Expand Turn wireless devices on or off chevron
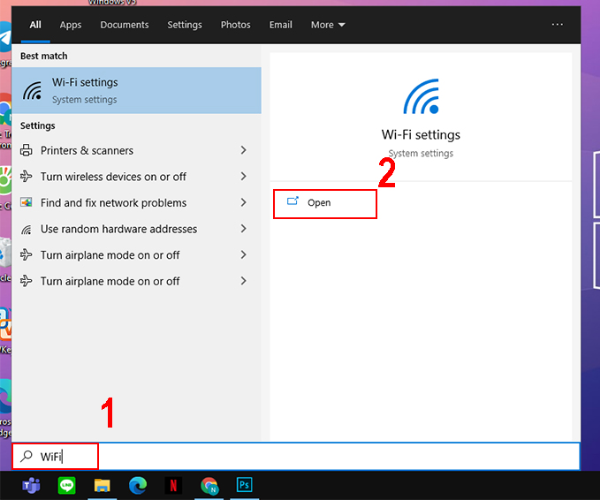Image resolution: width=600 pixels, height=500 pixels. 243,176
